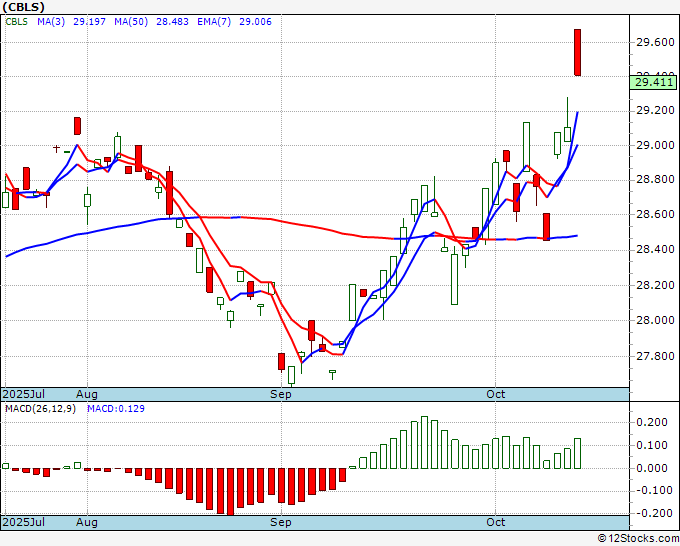Click the Sep label on price chart axis
Image resolution: width=680 pixels, height=546 pixels.
(281, 394)
